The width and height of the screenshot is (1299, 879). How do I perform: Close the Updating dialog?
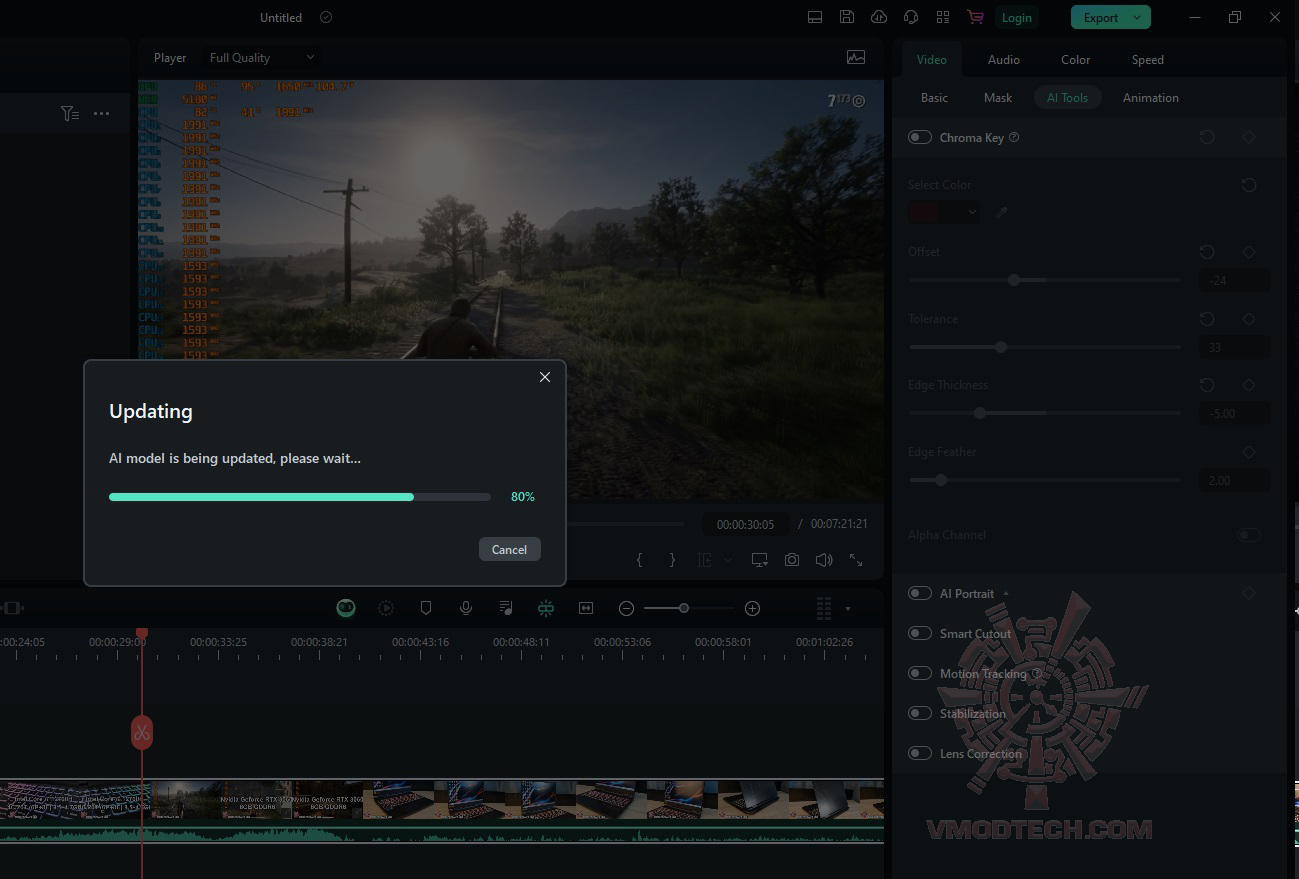point(544,377)
